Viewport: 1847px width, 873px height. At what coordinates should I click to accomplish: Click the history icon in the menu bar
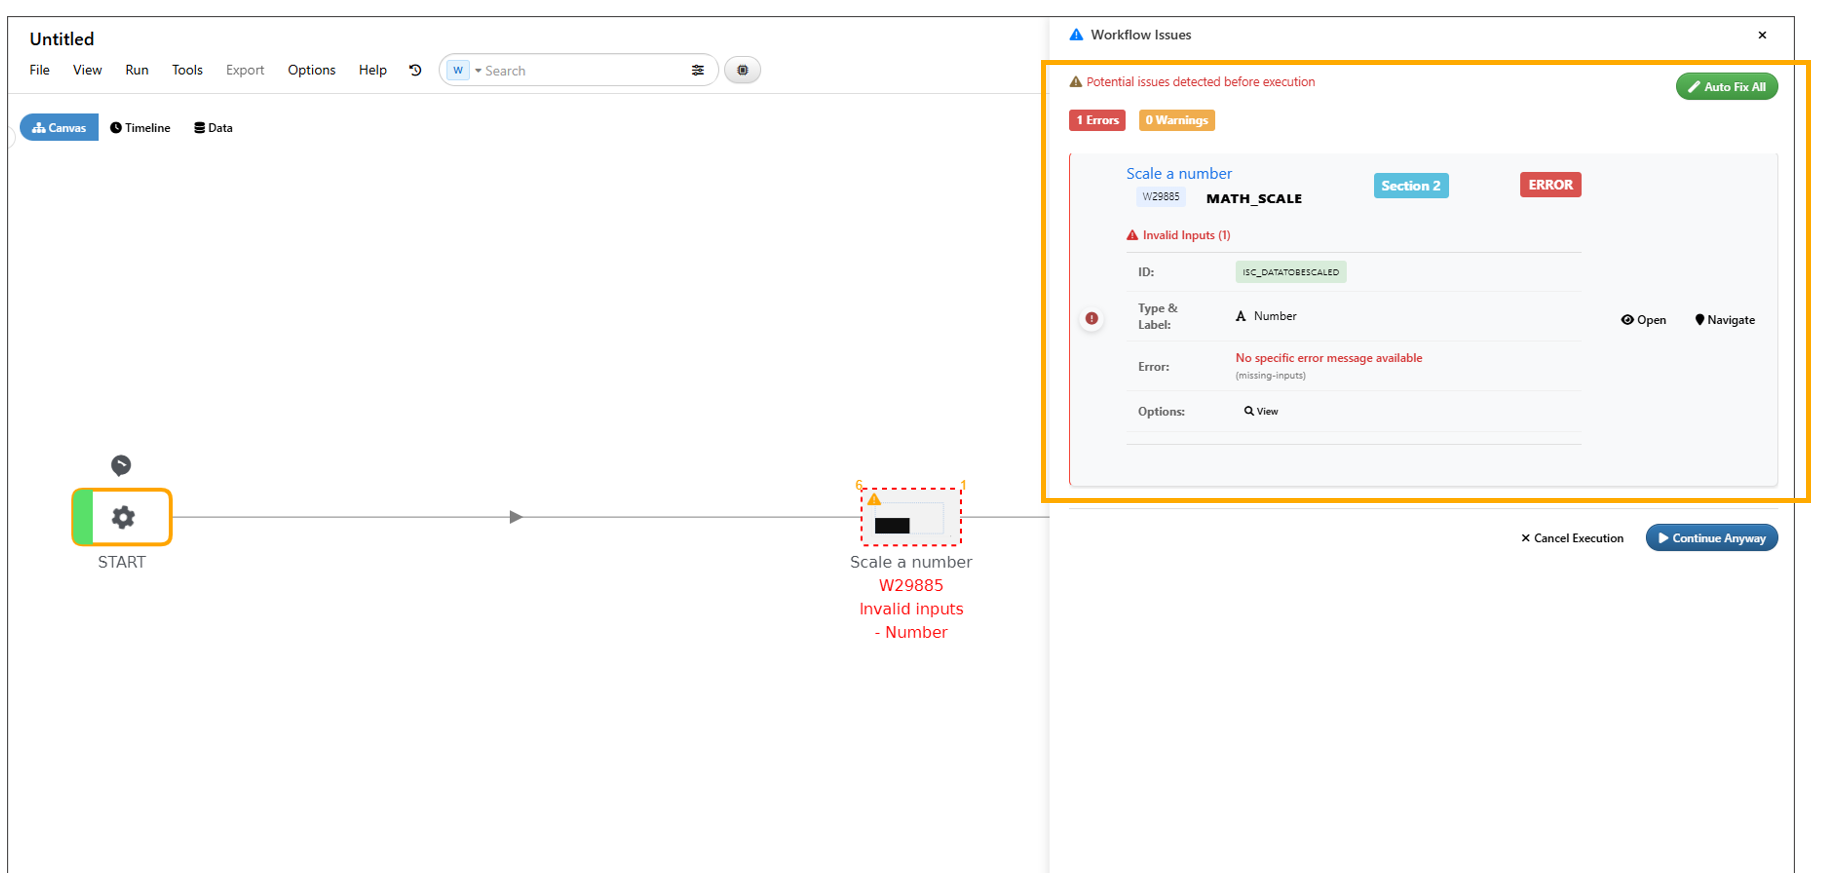coord(415,70)
